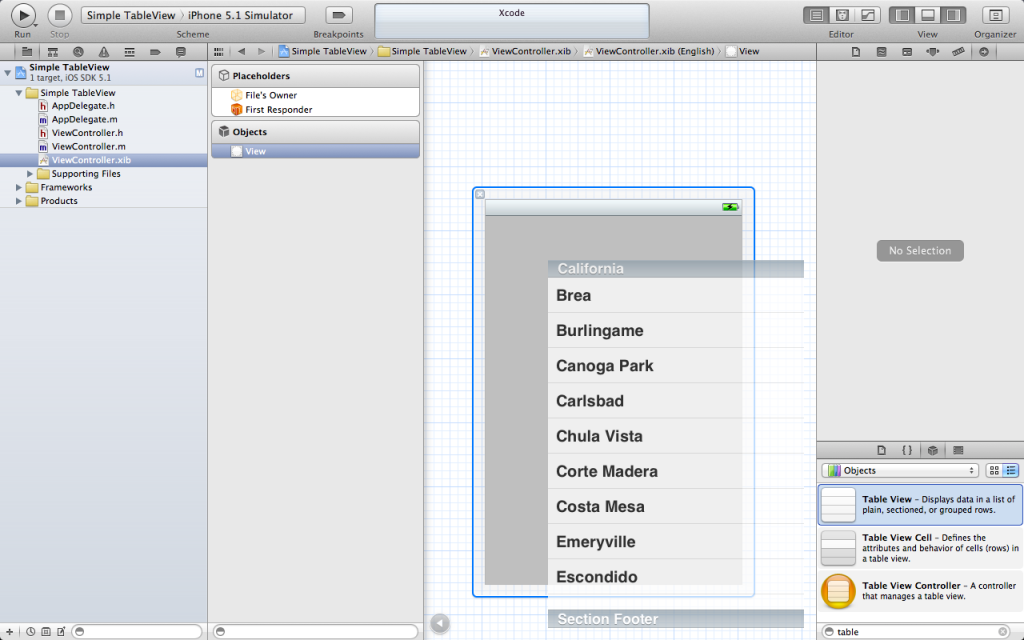The width and height of the screenshot is (1024, 640).
Task: Click the Run button
Action: click(x=23, y=15)
